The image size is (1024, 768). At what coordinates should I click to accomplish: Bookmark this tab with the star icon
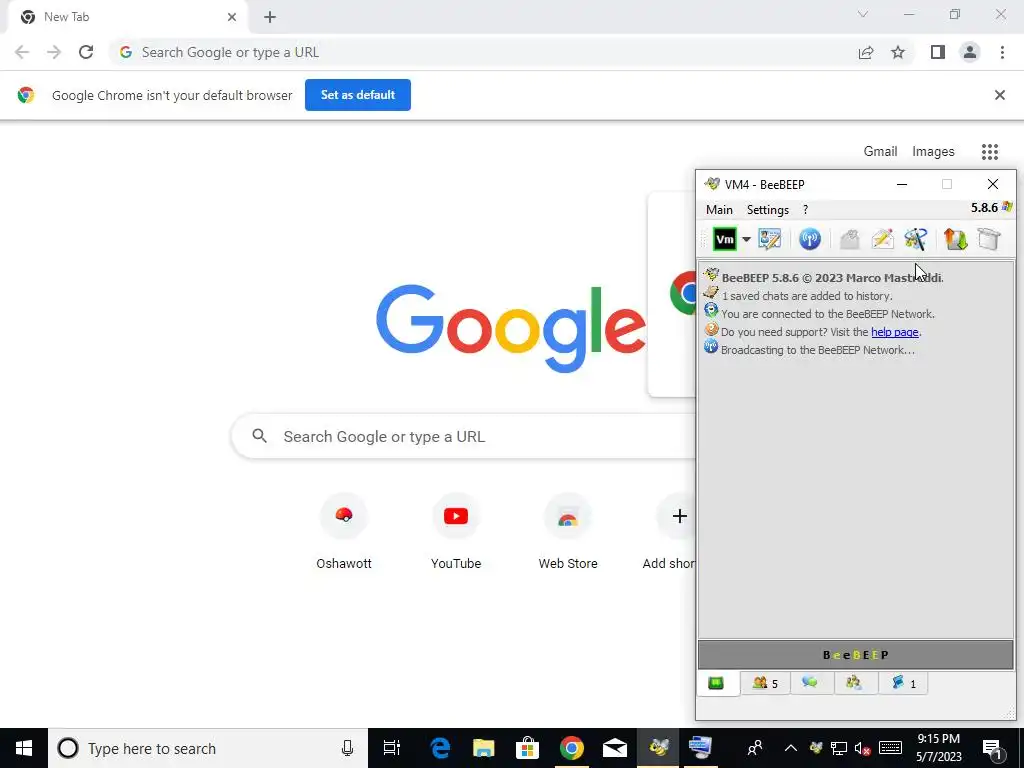[x=898, y=52]
